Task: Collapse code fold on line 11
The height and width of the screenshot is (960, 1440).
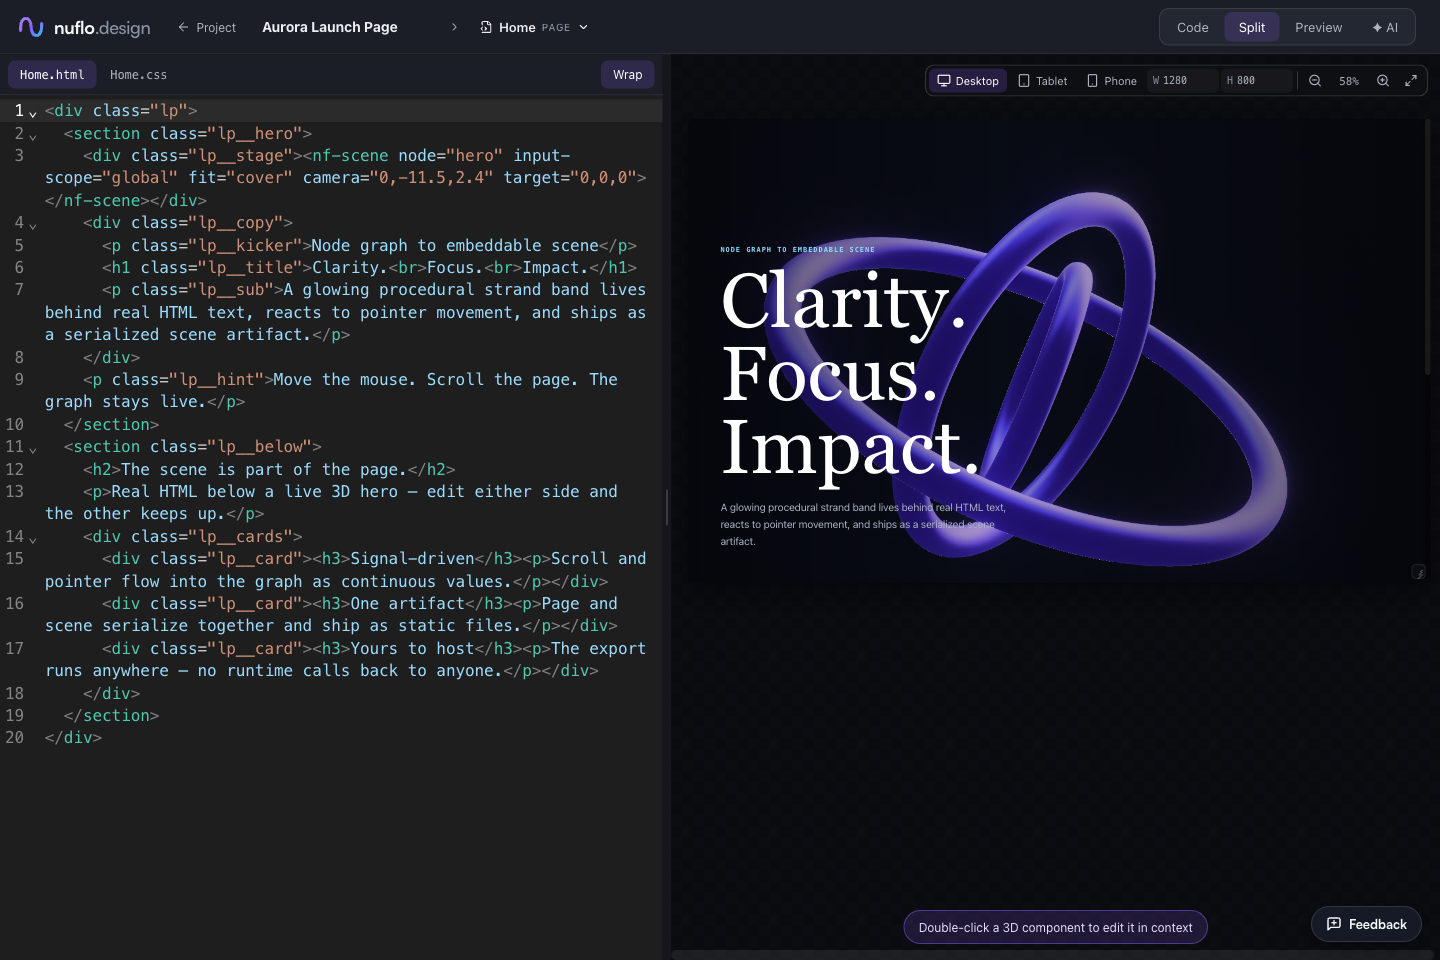Action: coord(33,449)
